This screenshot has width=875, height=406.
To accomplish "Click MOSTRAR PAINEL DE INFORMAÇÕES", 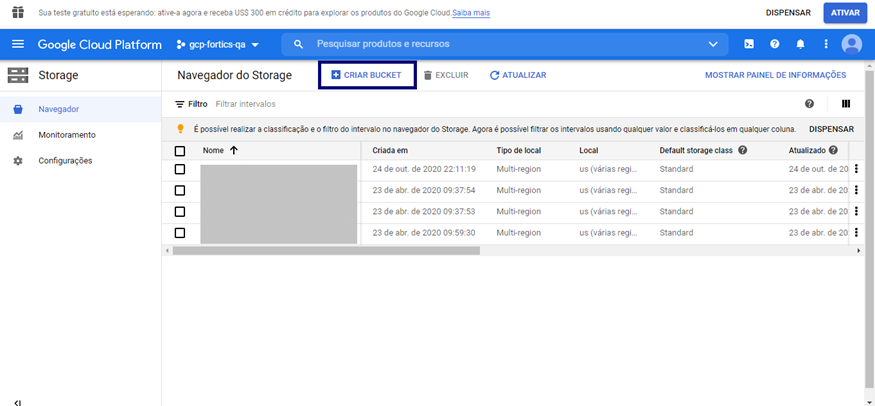I will [x=776, y=75].
